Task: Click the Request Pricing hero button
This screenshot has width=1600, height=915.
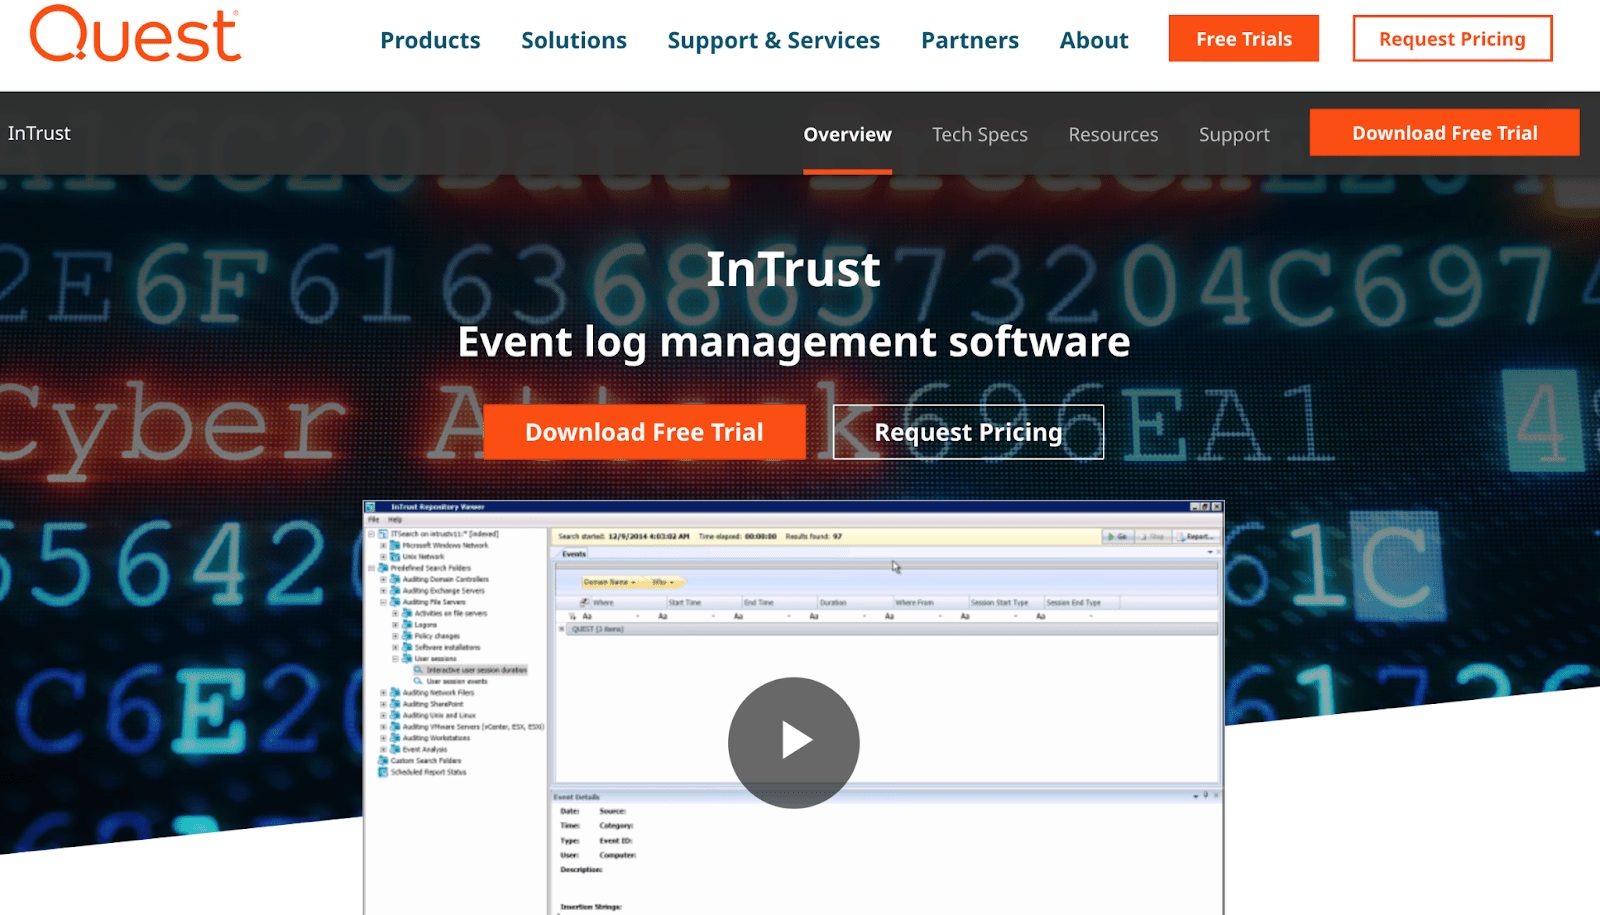Action: (968, 432)
